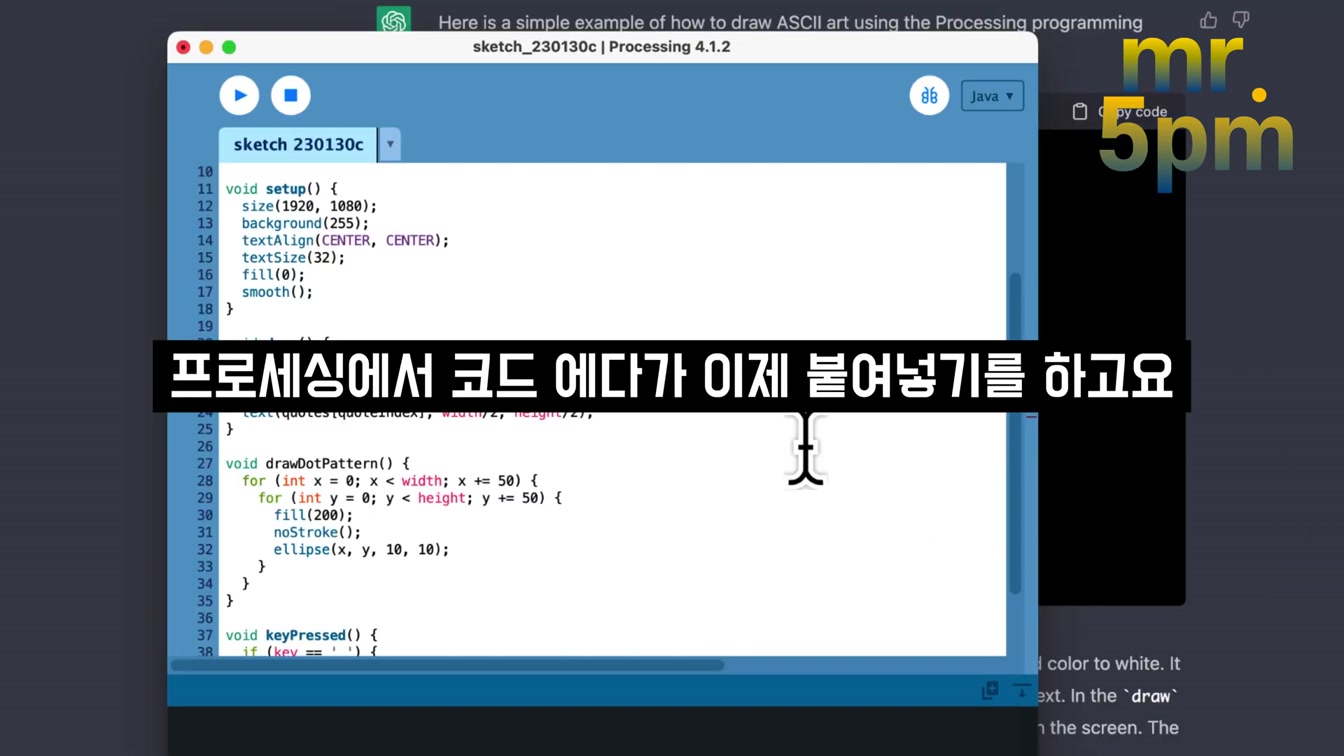Image resolution: width=1344 pixels, height=756 pixels.
Task: Click the line 'noStroke();'
Action: click(317, 532)
